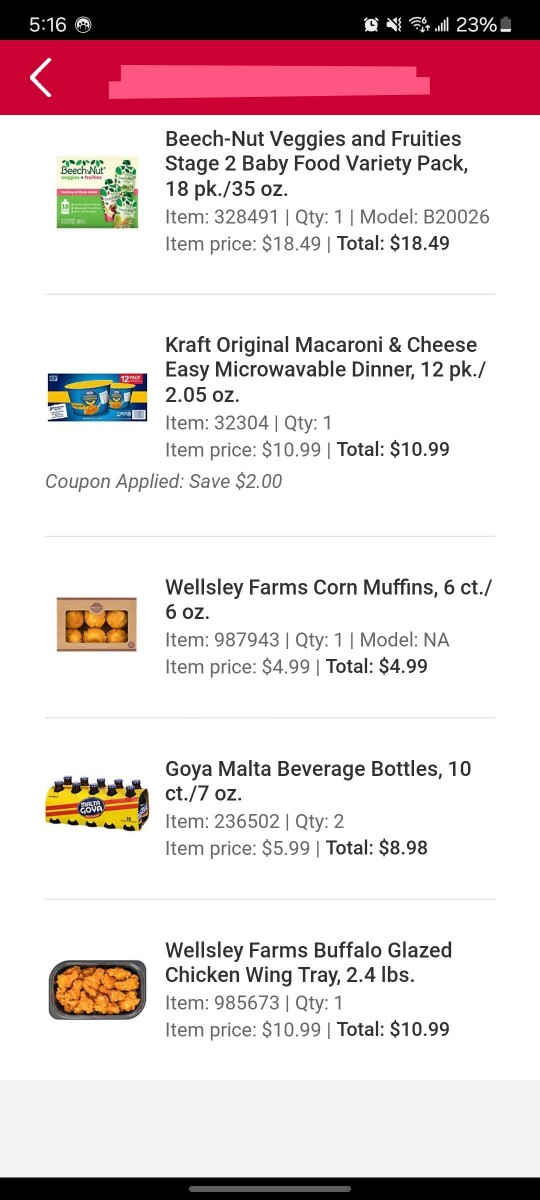
Task: Tap the back arrow in red header
Action: (x=40, y=77)
